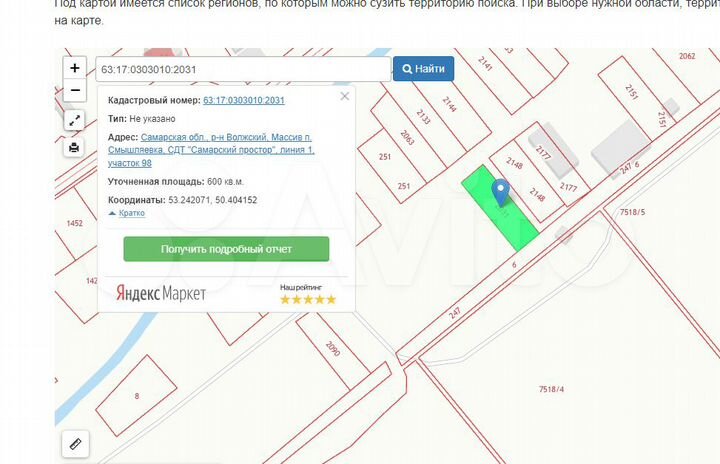
Task: Click the Уточненная площадь 600 кв.м. text
Action: [x=176, y=182]
